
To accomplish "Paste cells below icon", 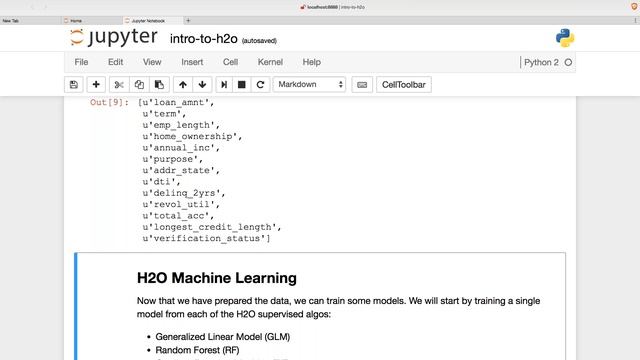I will point(159,84).
